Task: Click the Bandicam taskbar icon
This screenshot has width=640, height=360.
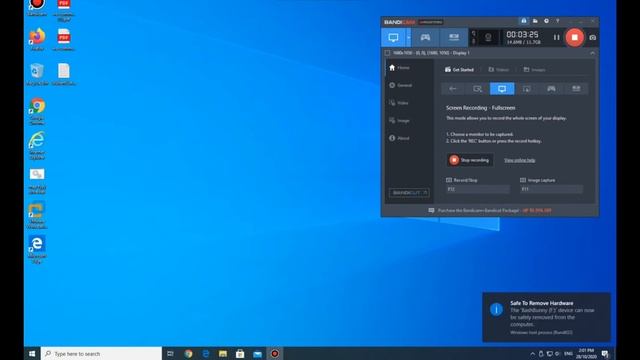Action: tap(275, 353)
